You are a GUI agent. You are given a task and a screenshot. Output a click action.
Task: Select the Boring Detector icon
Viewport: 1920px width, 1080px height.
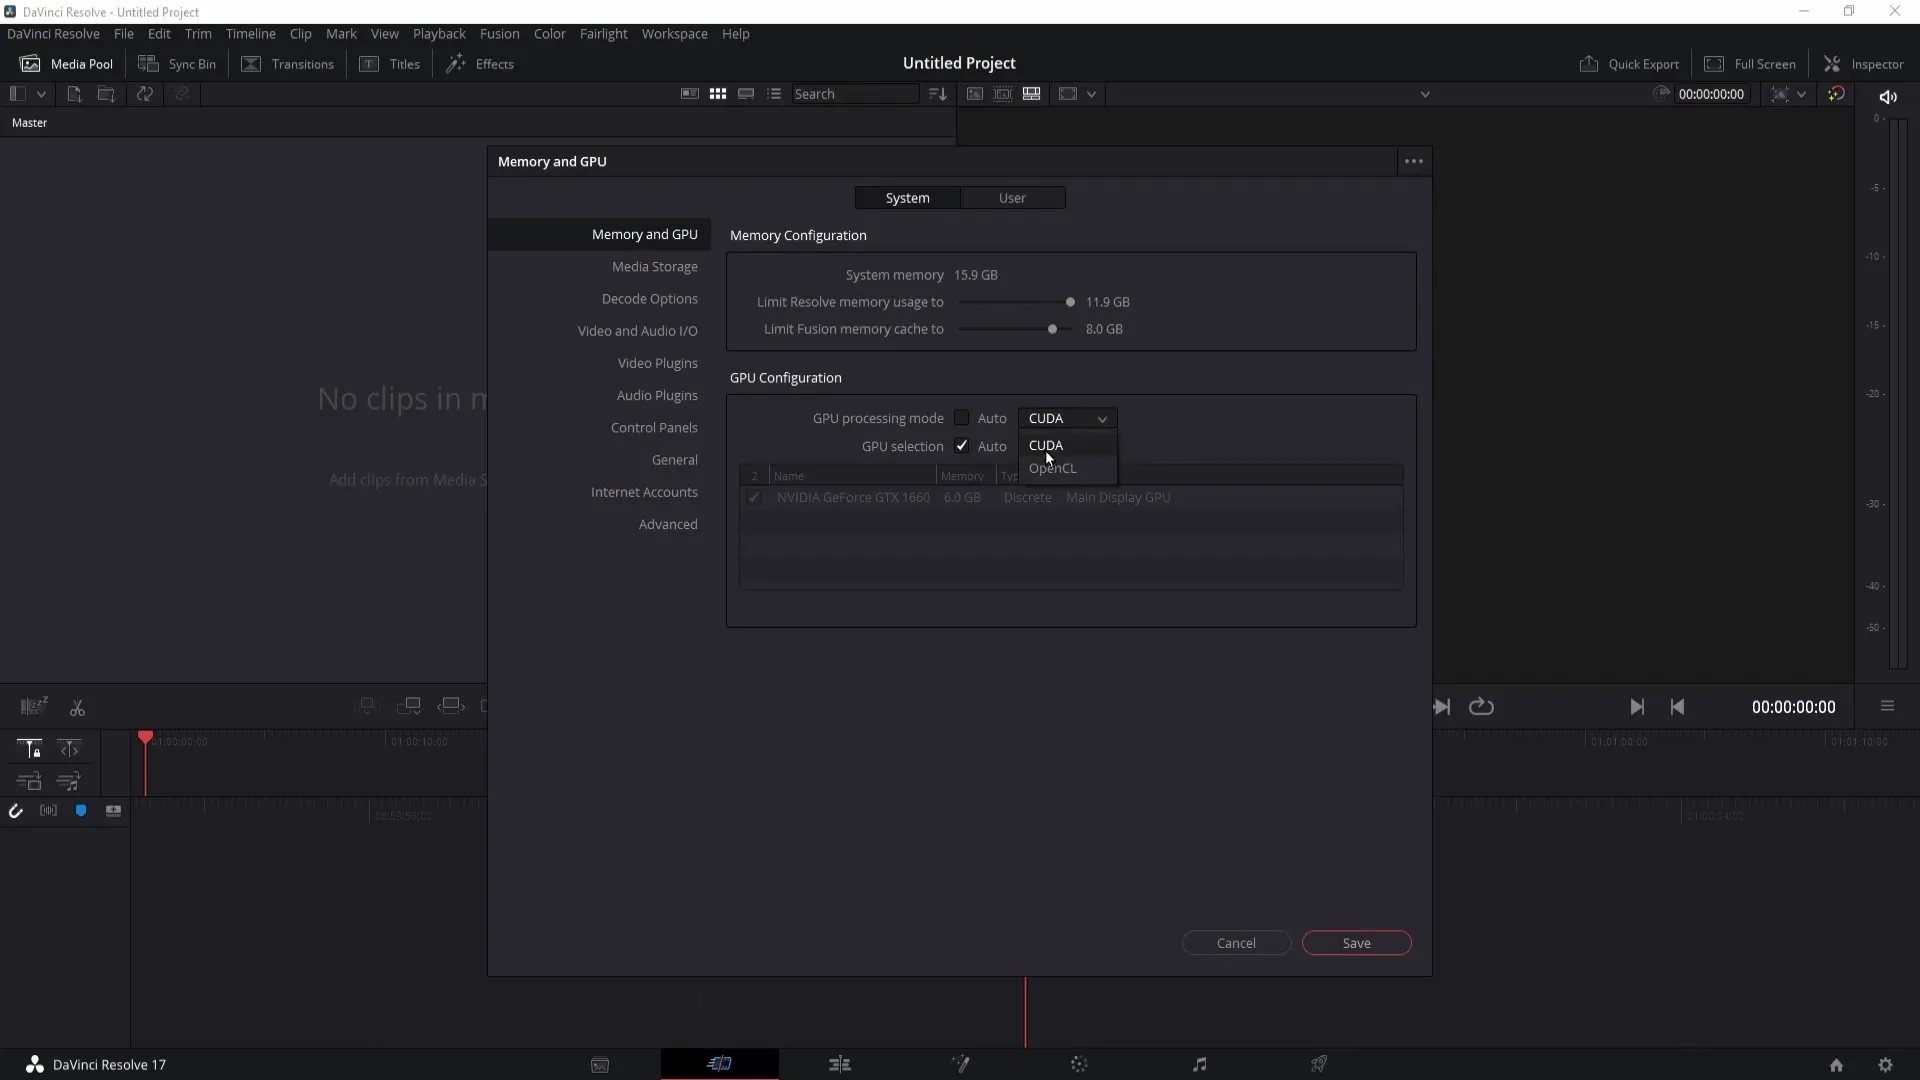pyautogui.click(x=33, y=707)
